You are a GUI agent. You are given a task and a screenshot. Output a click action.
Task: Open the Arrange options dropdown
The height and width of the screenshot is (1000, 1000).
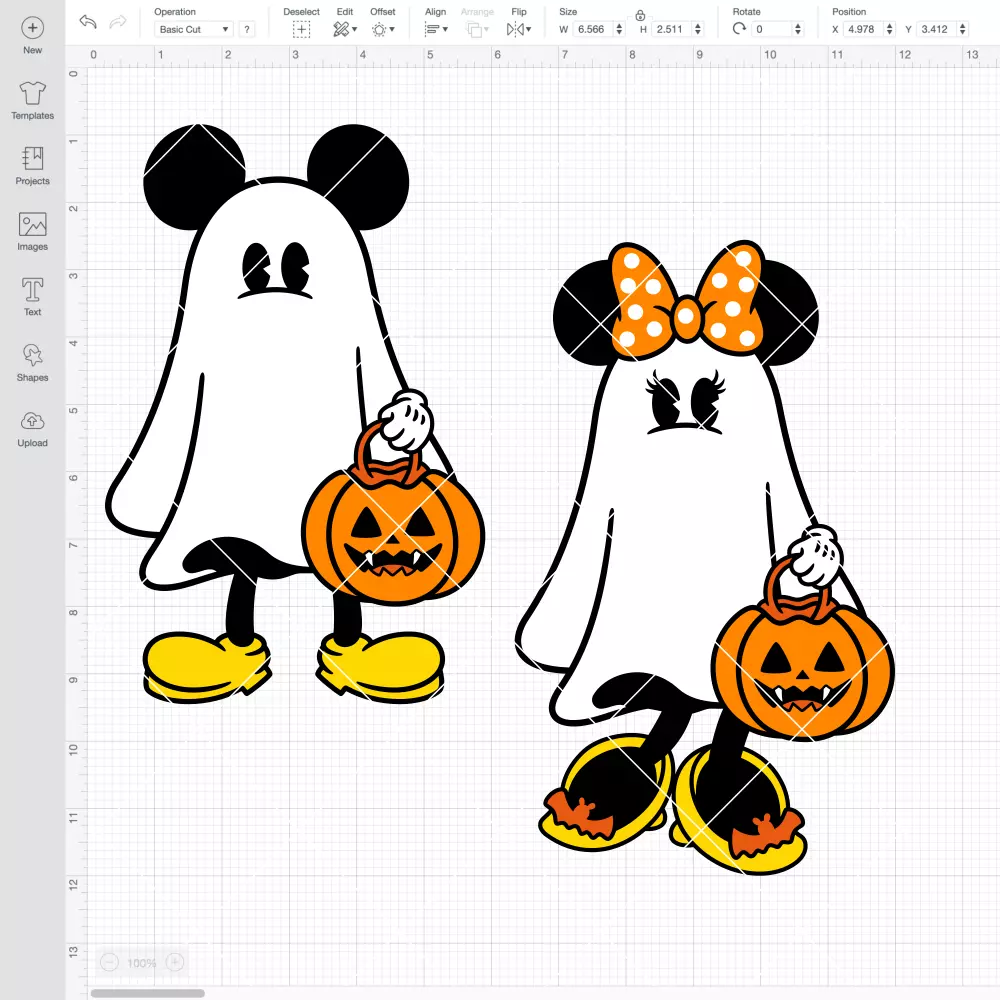tap(478, 29)
